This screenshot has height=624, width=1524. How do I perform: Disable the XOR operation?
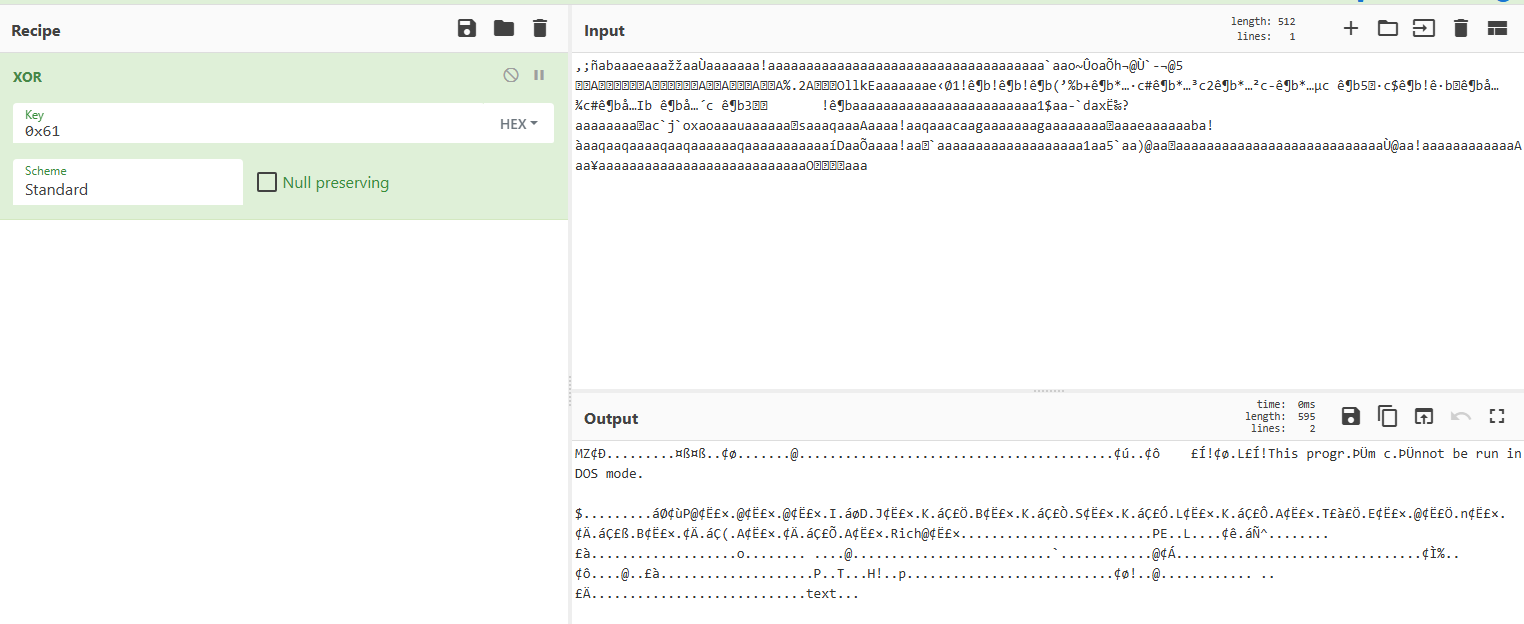click(511, 75)
